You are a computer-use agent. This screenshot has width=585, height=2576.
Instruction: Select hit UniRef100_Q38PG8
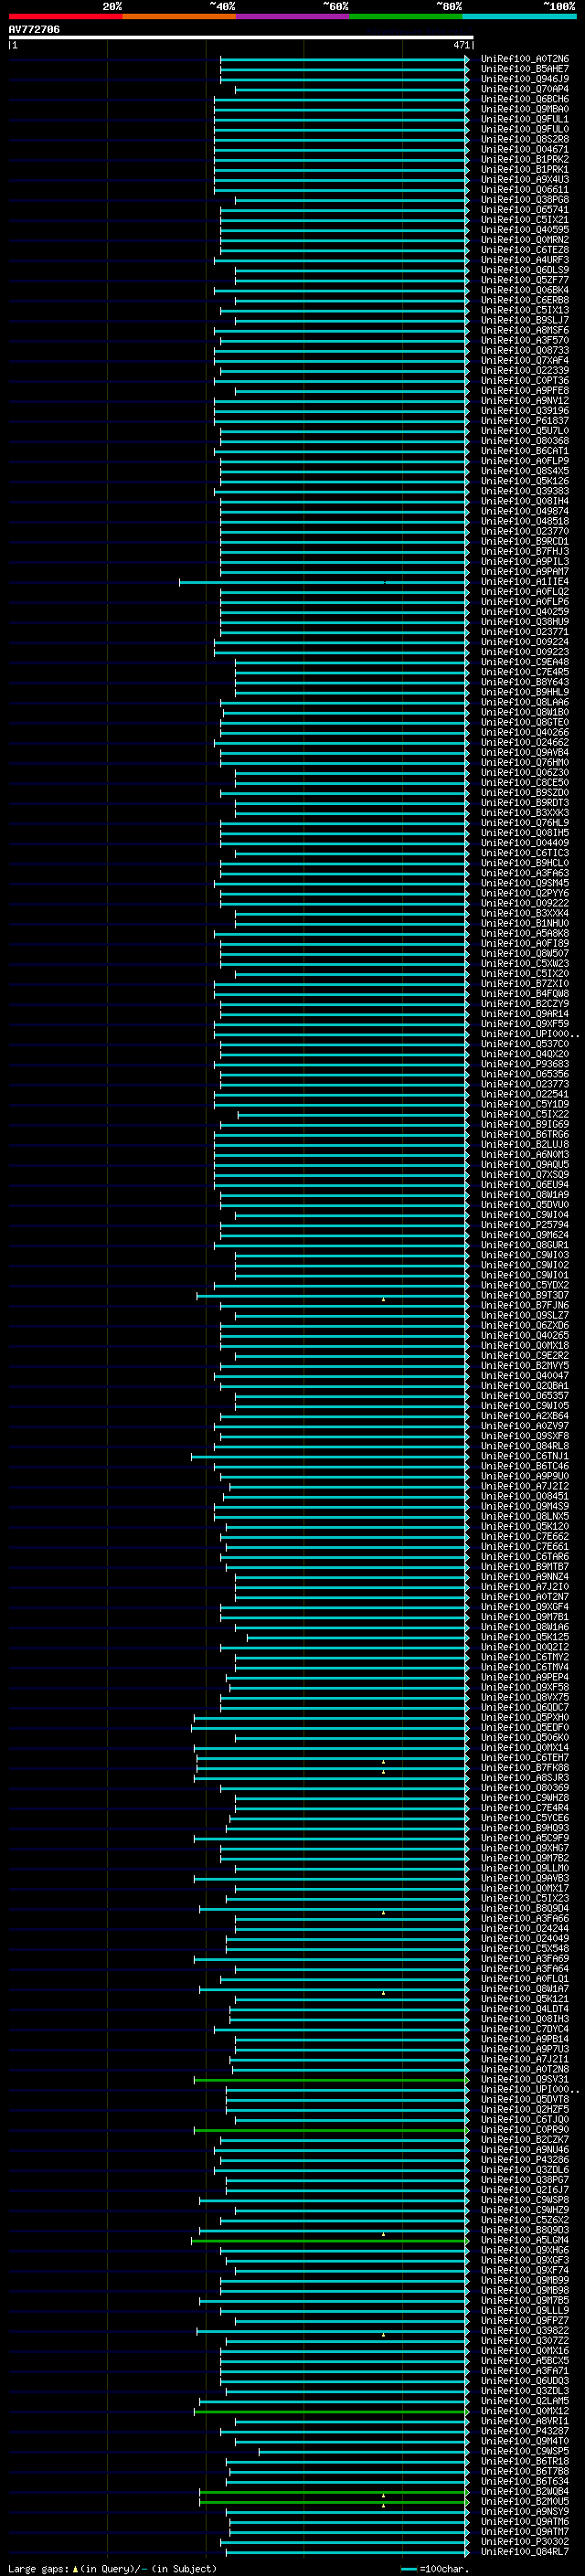point(524,200)
